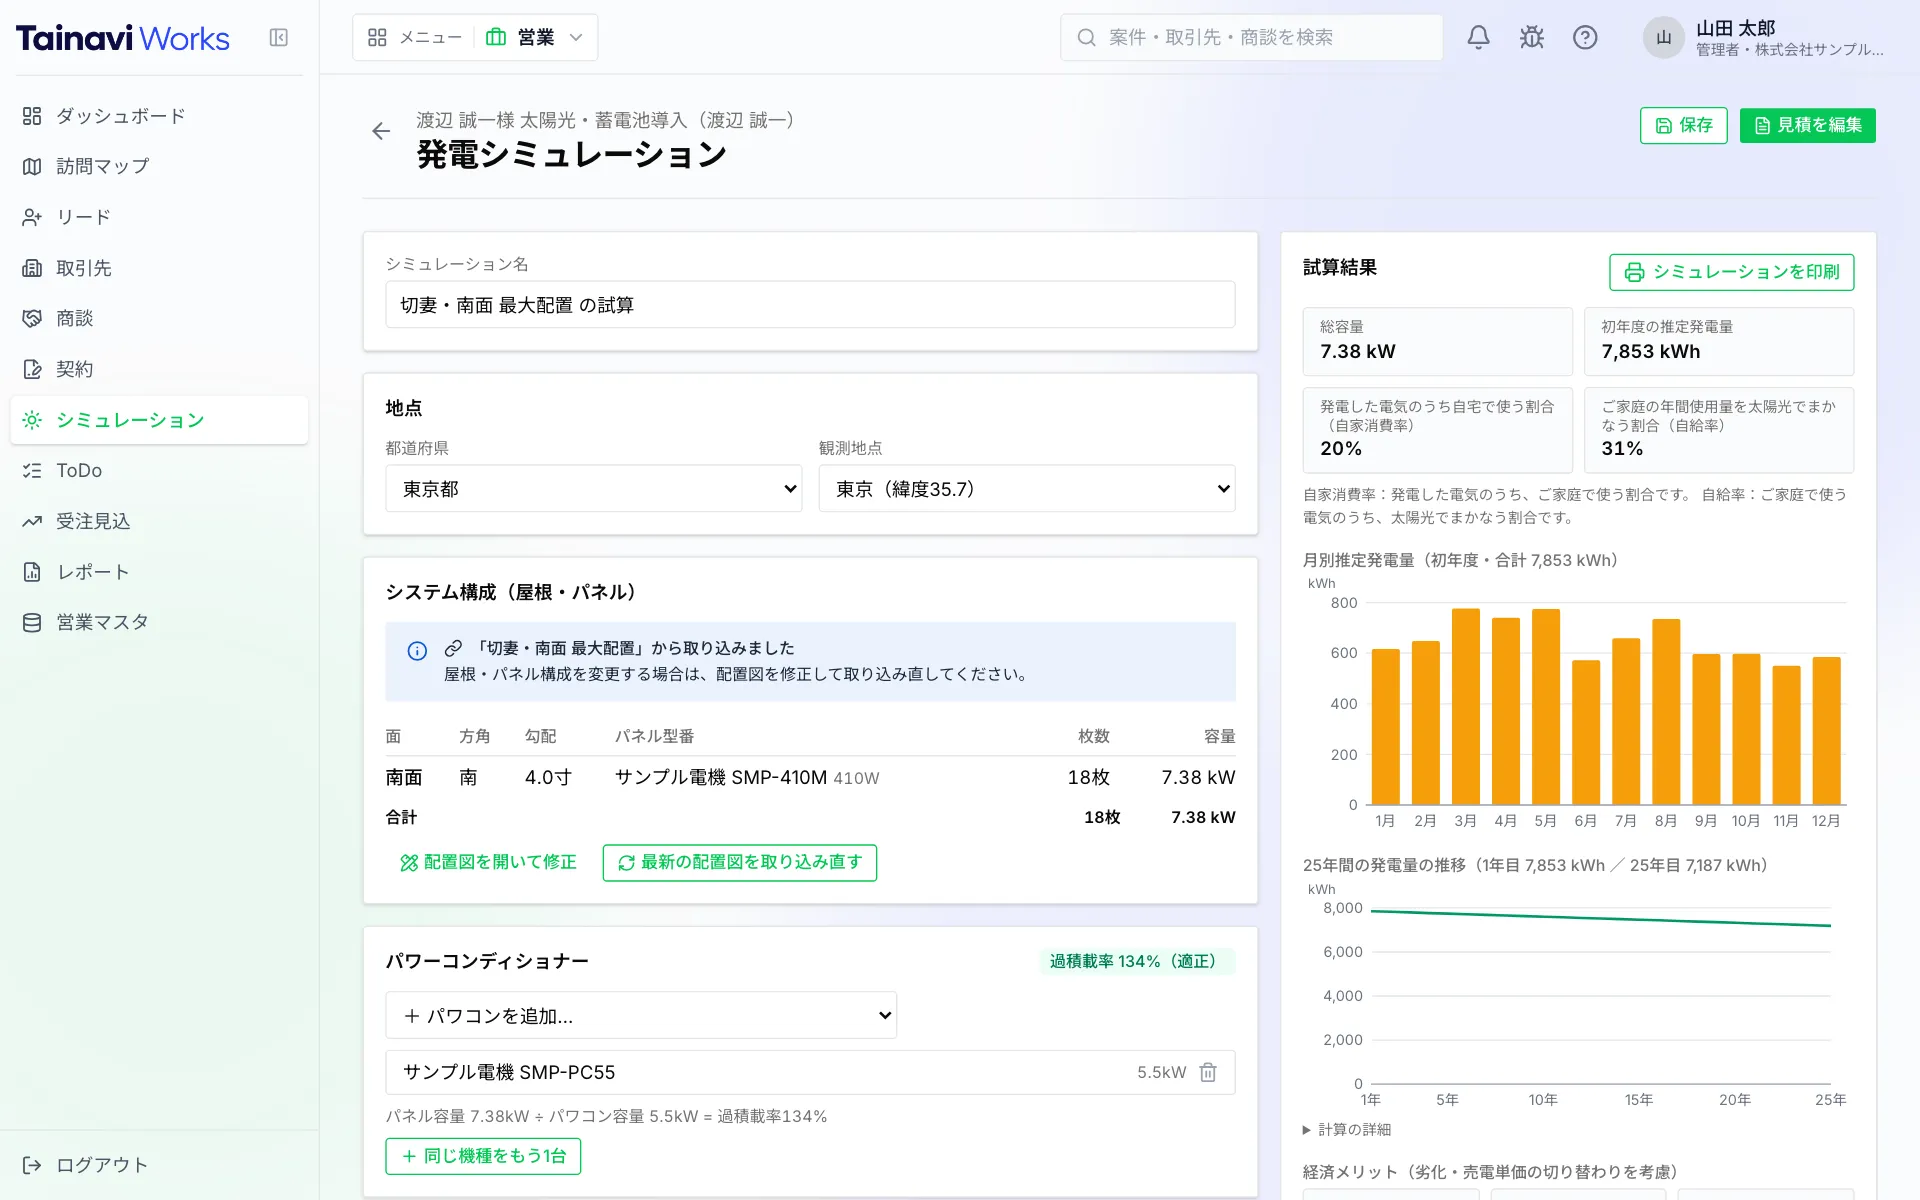Open 取引先 in the sidebar
1920x1200 pixels.
[x=159, y=268]
